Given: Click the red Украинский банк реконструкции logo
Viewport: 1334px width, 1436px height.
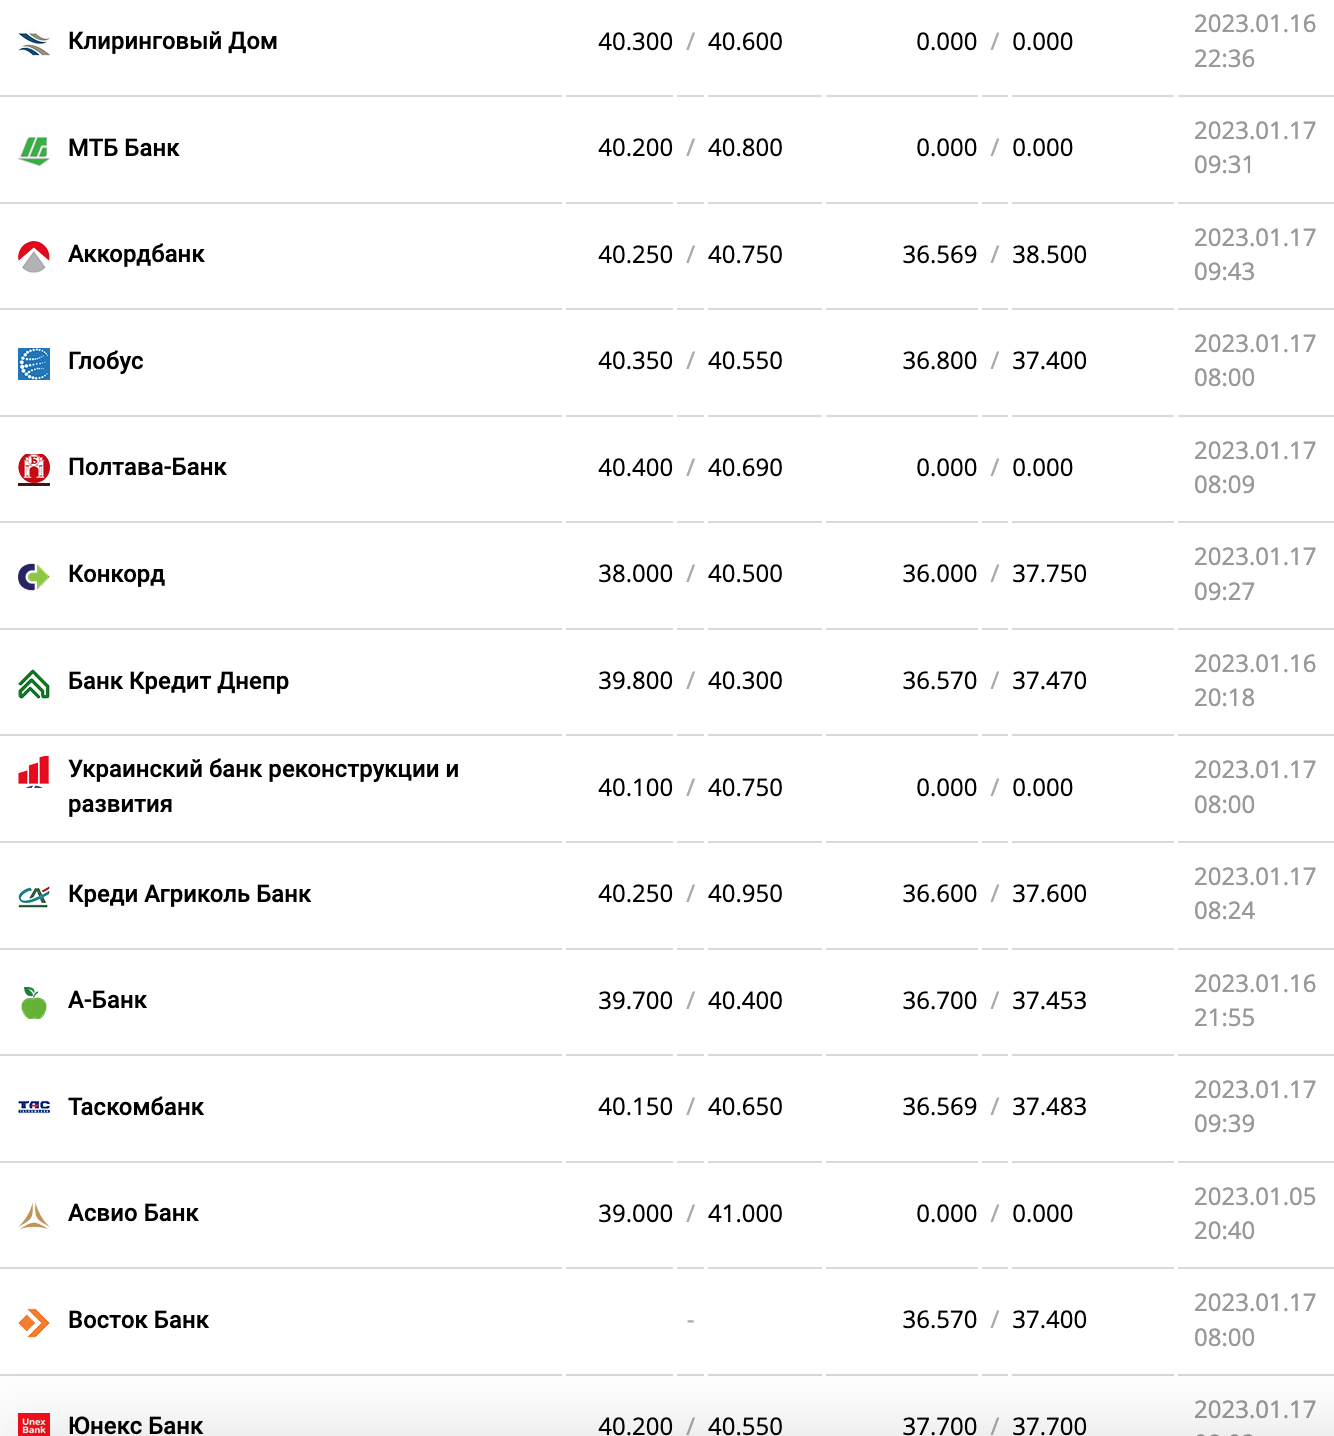Looking at the screenshot, I should (x=34, y=772).
